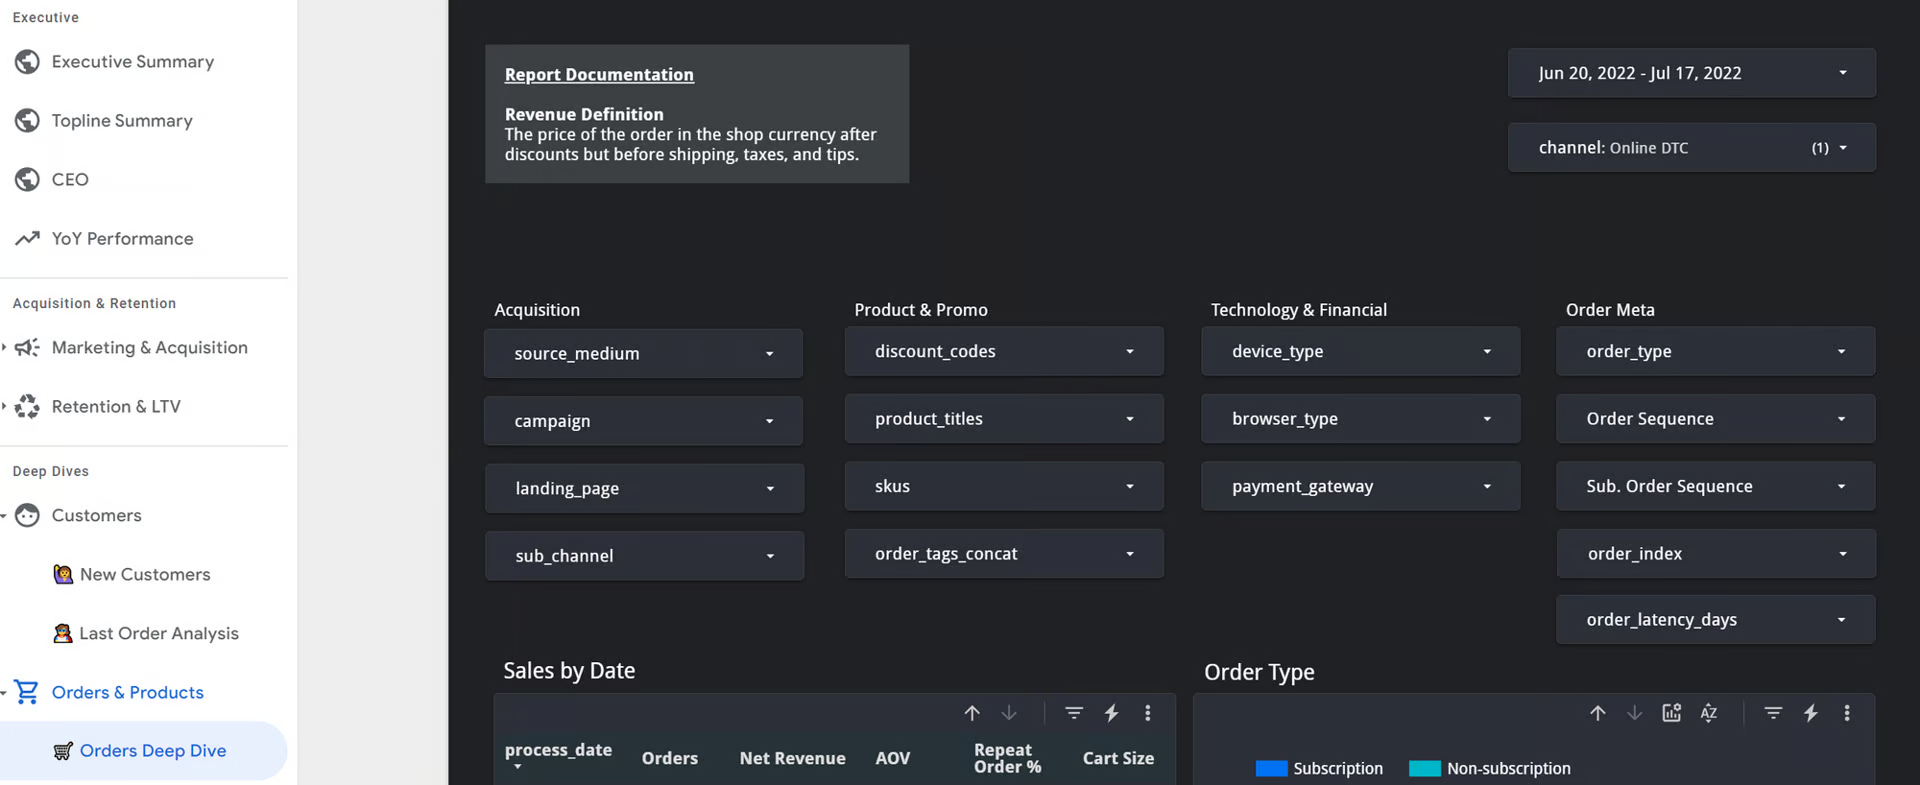Viewport: 1920px width, 785px height.
Task: Sort table by process_date column header
Action: pyautogui.click(x=558, y=750)
